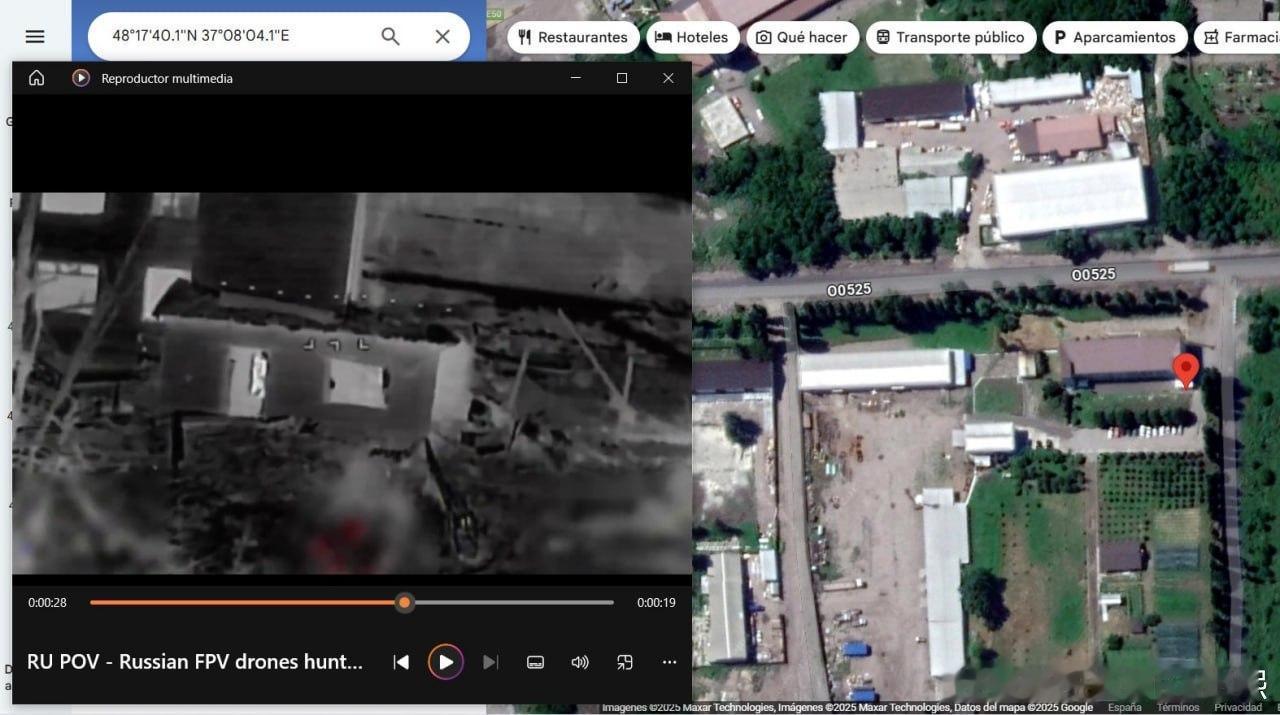1280x715 pixels.
Task: Click the media player home icon
Action: tap(36, 78)
